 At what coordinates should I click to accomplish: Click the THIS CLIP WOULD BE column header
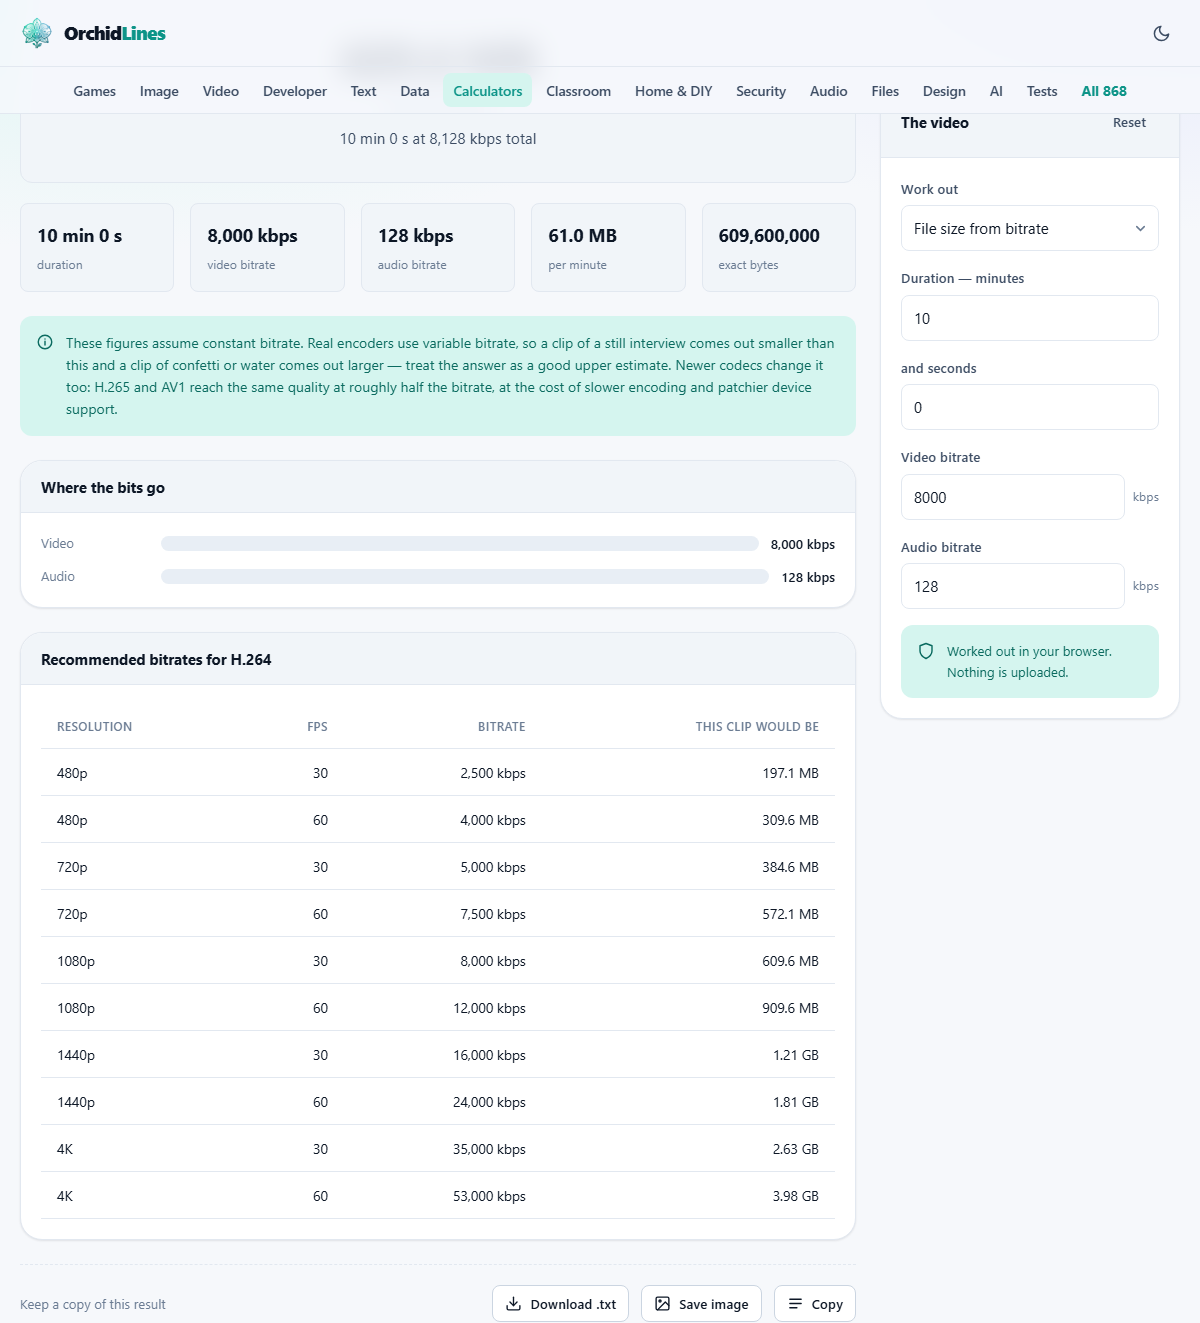click(x=757, y=727)
